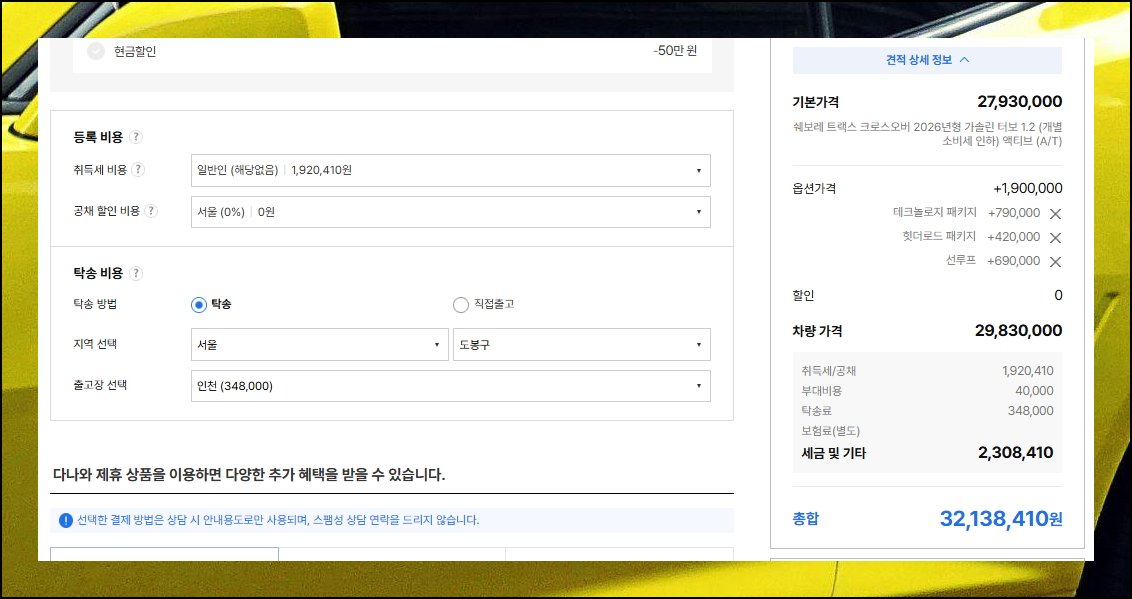Screen dimensions: 1132x599
Task: Click the 27,930,000 base price value
Action: coord(1019,102)
